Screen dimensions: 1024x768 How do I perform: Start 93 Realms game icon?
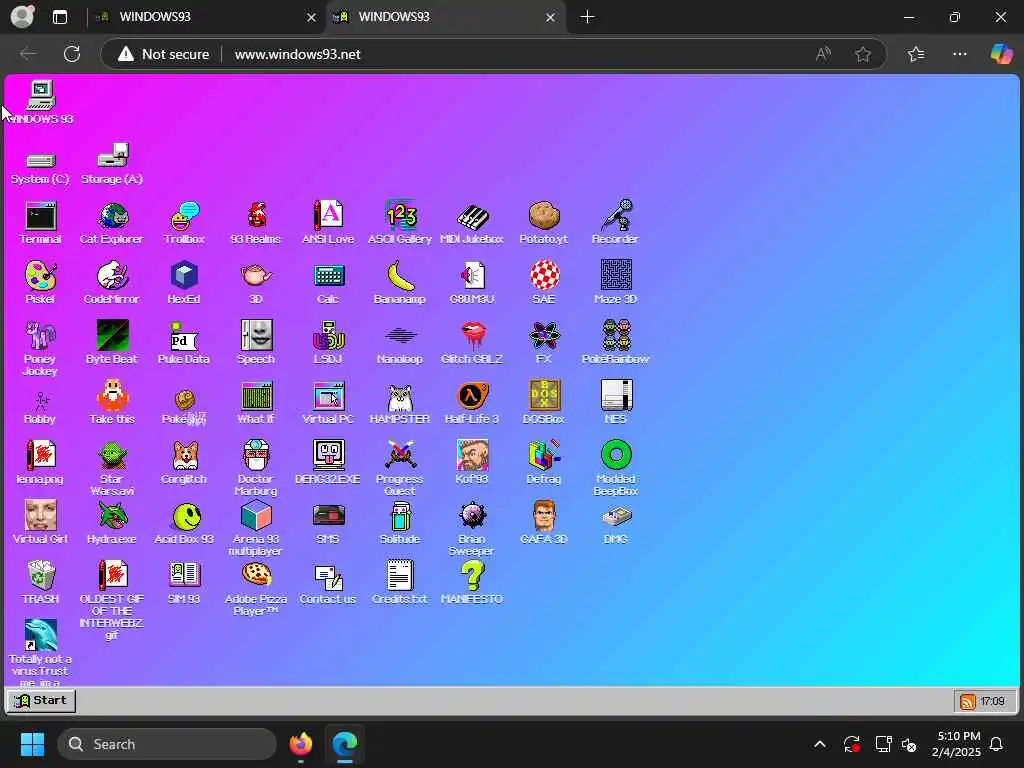[256, 223]
